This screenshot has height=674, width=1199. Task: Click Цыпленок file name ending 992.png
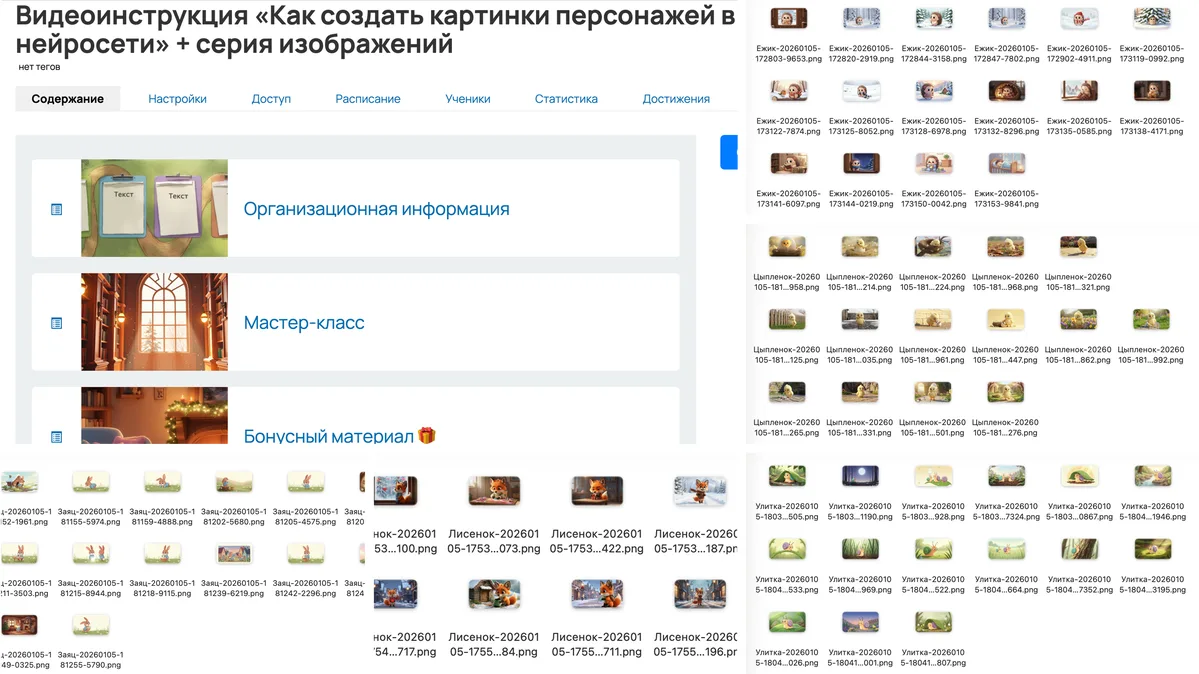(x=1151, y=355)
